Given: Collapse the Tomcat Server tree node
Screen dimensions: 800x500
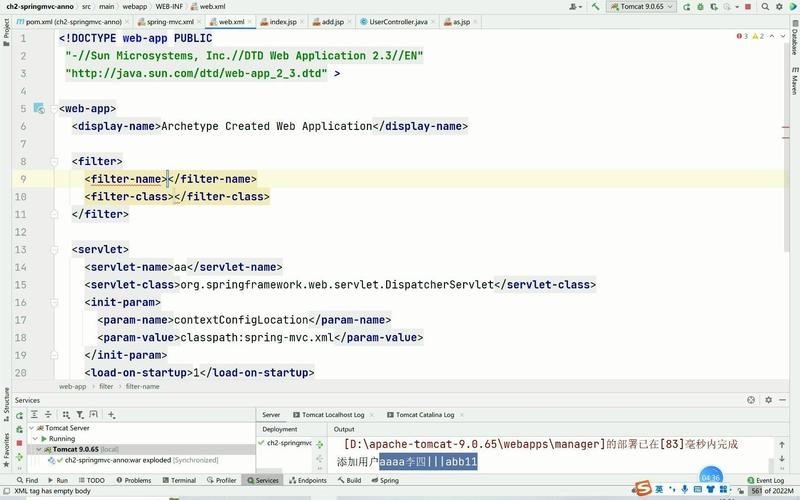Looking at the screenshot, I should pos(33,427).
